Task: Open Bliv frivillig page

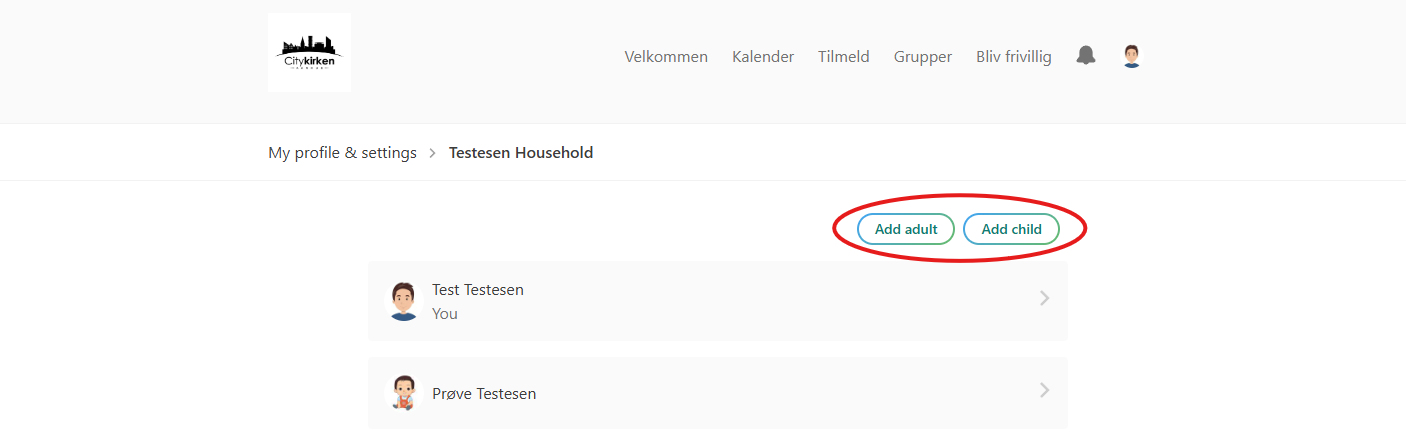Action: (x=1014, y=57)
